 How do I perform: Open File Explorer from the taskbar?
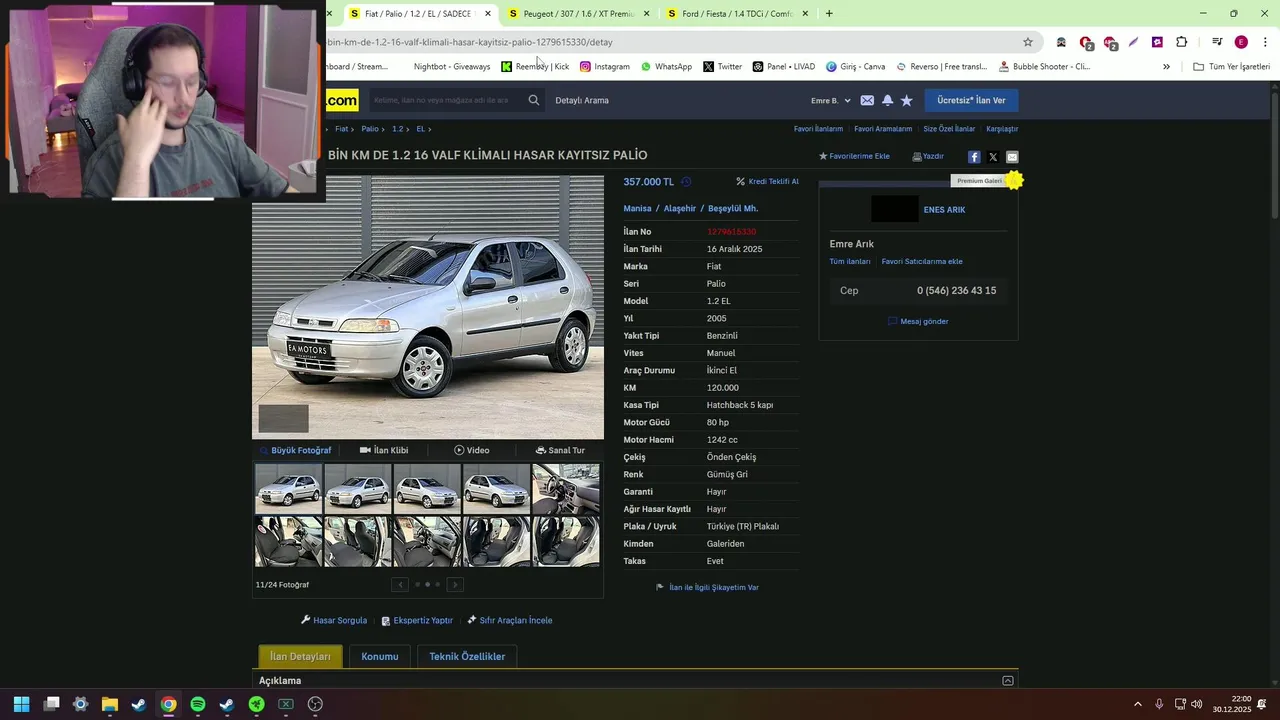[x=110, y=704]
